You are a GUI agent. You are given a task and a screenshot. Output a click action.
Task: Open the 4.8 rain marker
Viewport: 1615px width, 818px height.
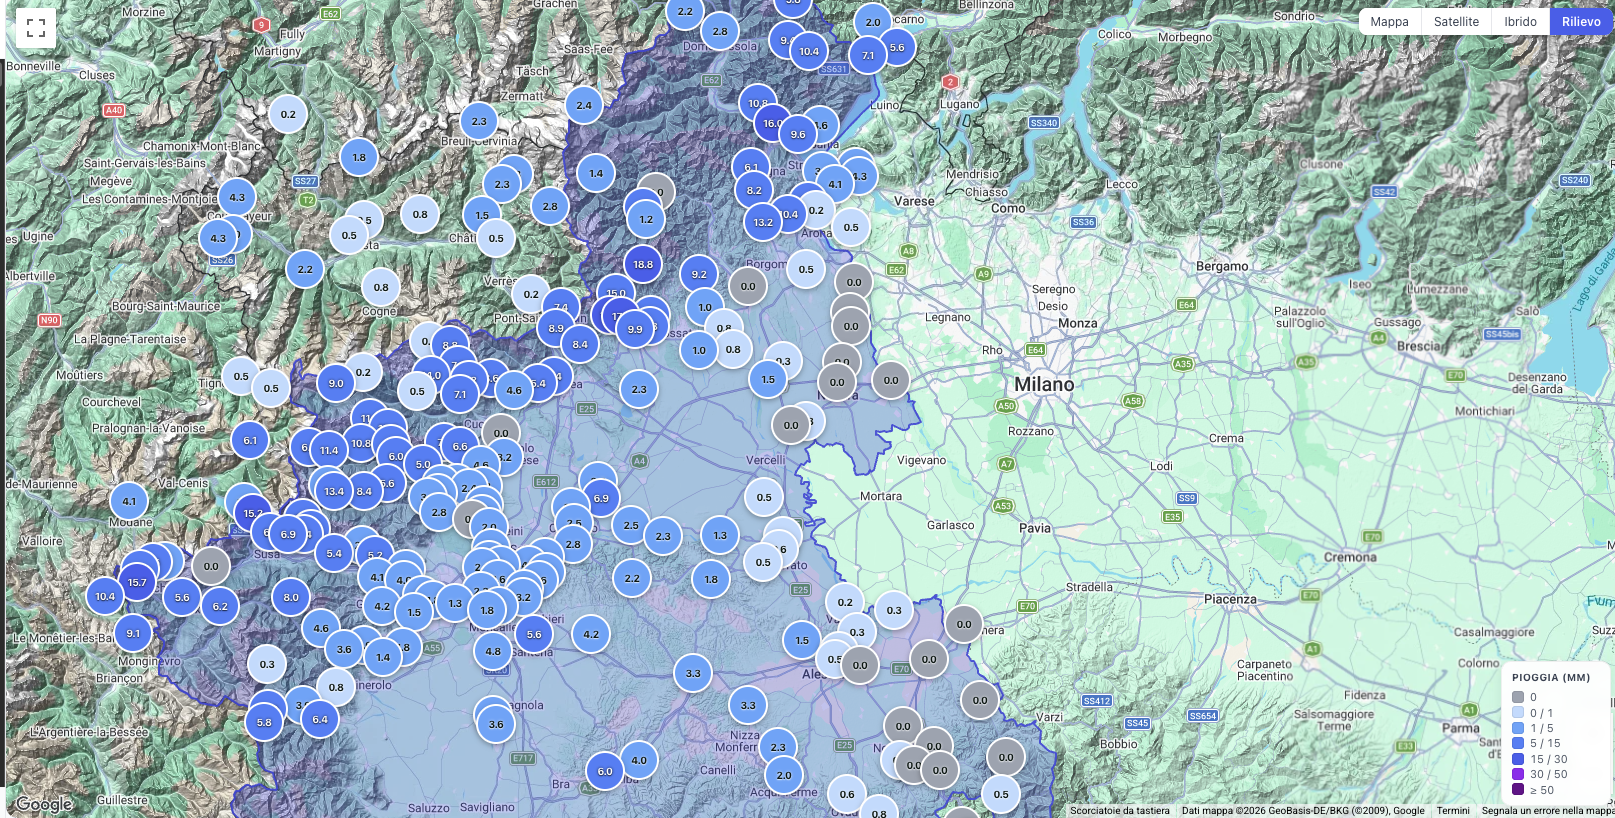(493, 652)
